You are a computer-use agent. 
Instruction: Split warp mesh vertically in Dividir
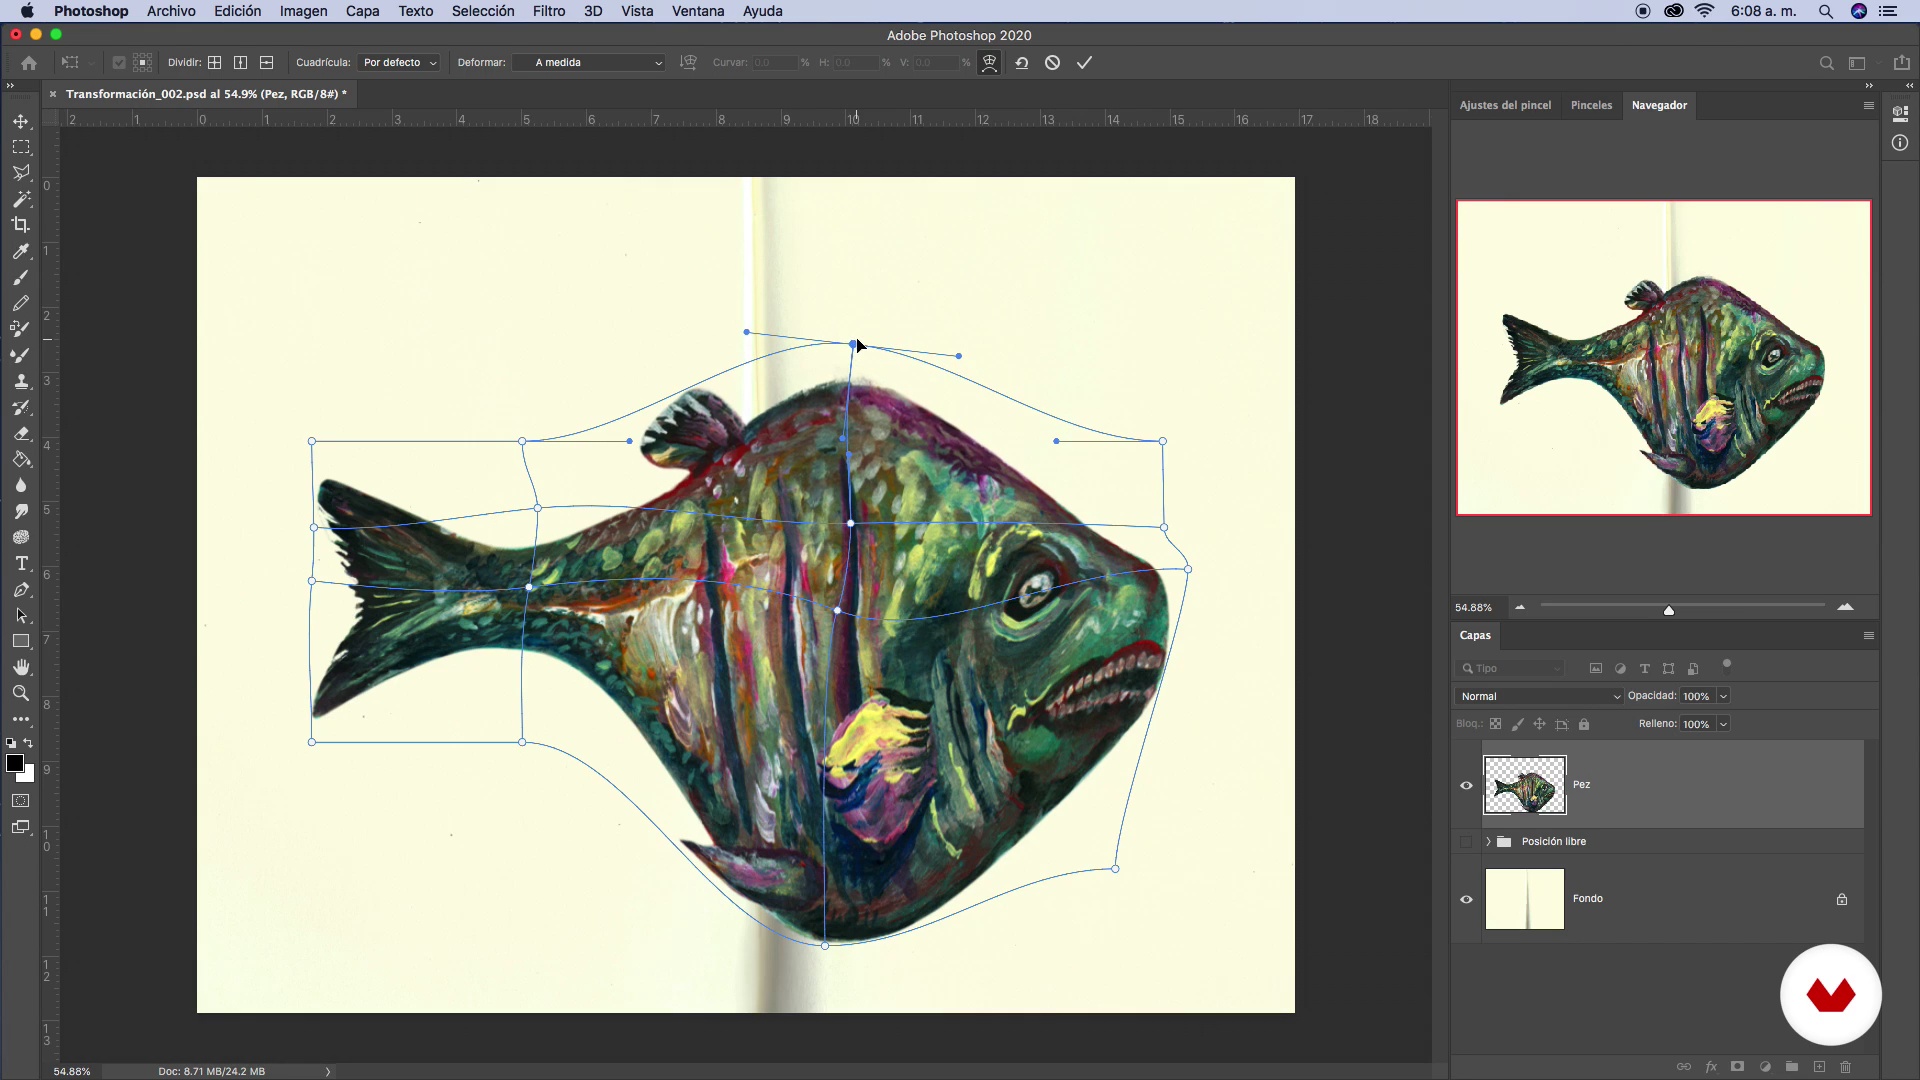click(240, 62)
